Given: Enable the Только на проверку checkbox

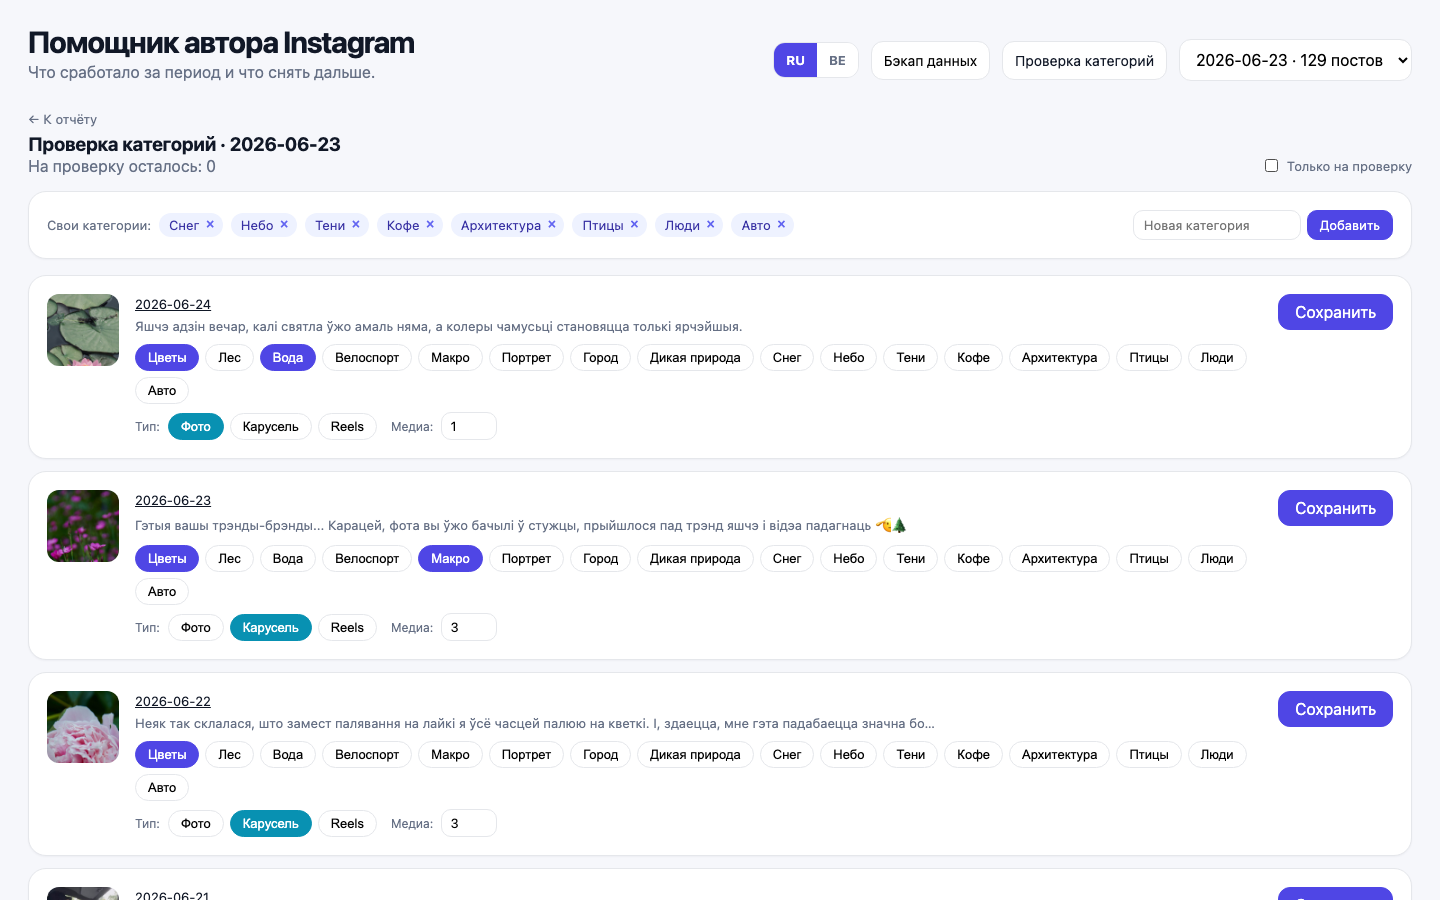Looking at the screenshot, I should click(1271, 166).
